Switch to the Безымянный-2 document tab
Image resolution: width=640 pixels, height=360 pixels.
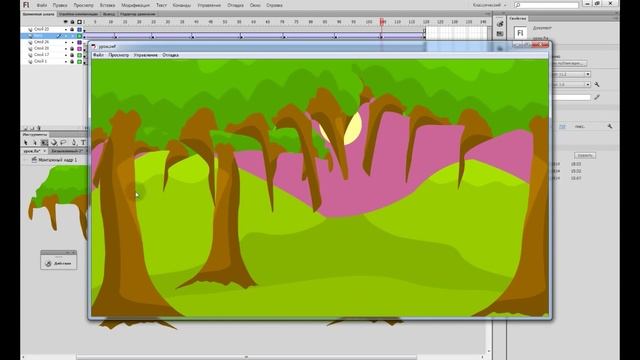click(x=67, y=151)
